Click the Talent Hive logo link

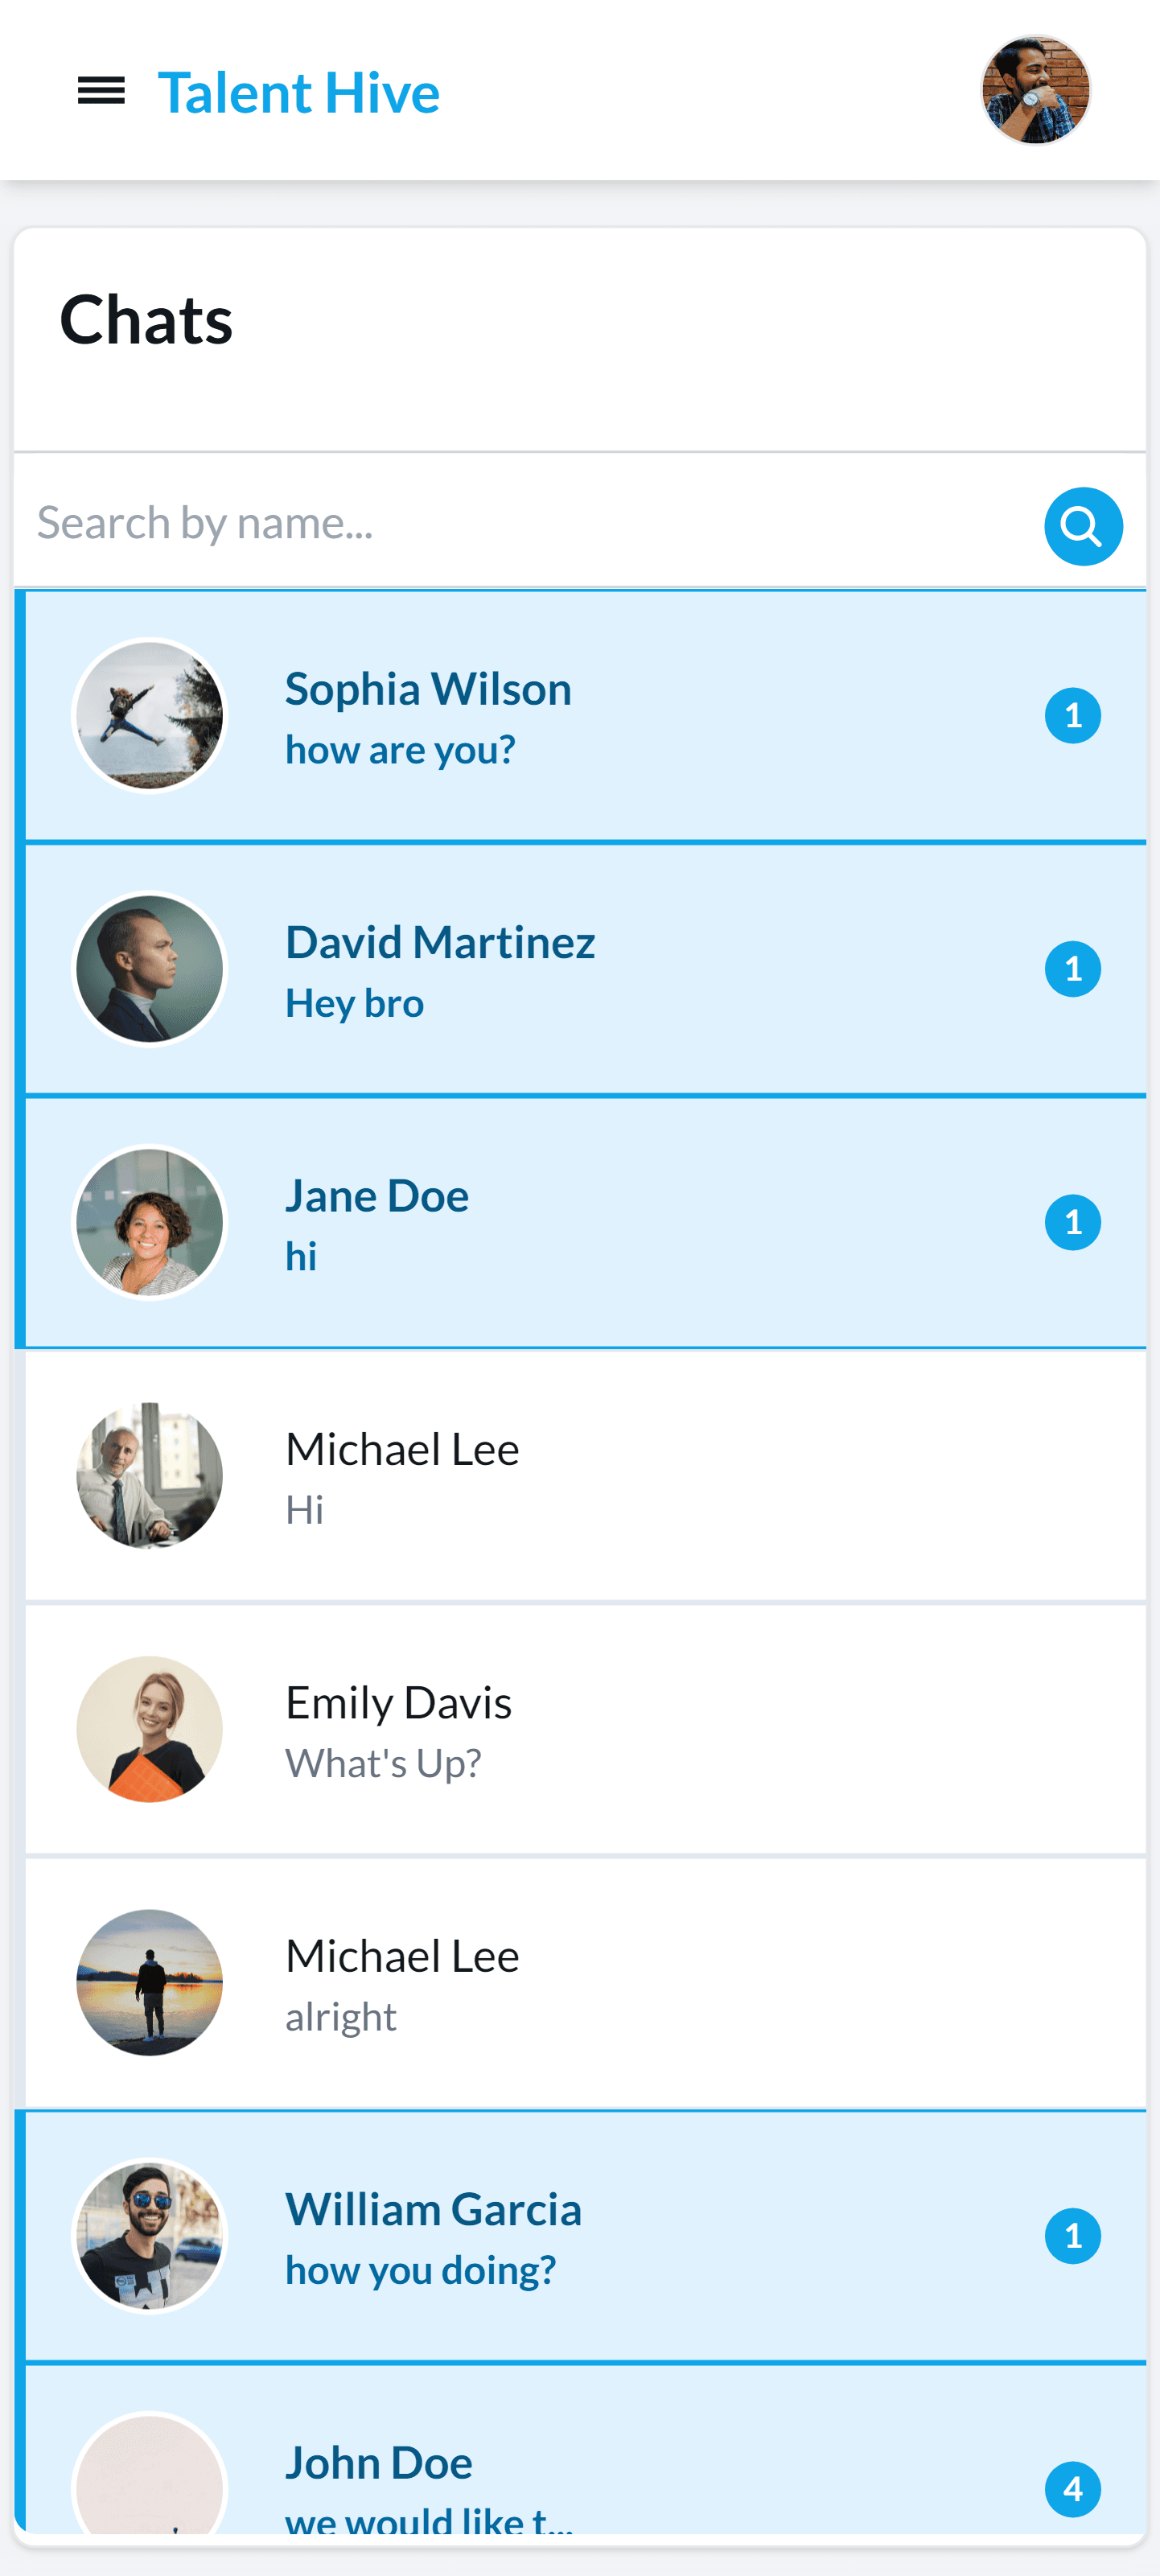[x=298, y=92]
